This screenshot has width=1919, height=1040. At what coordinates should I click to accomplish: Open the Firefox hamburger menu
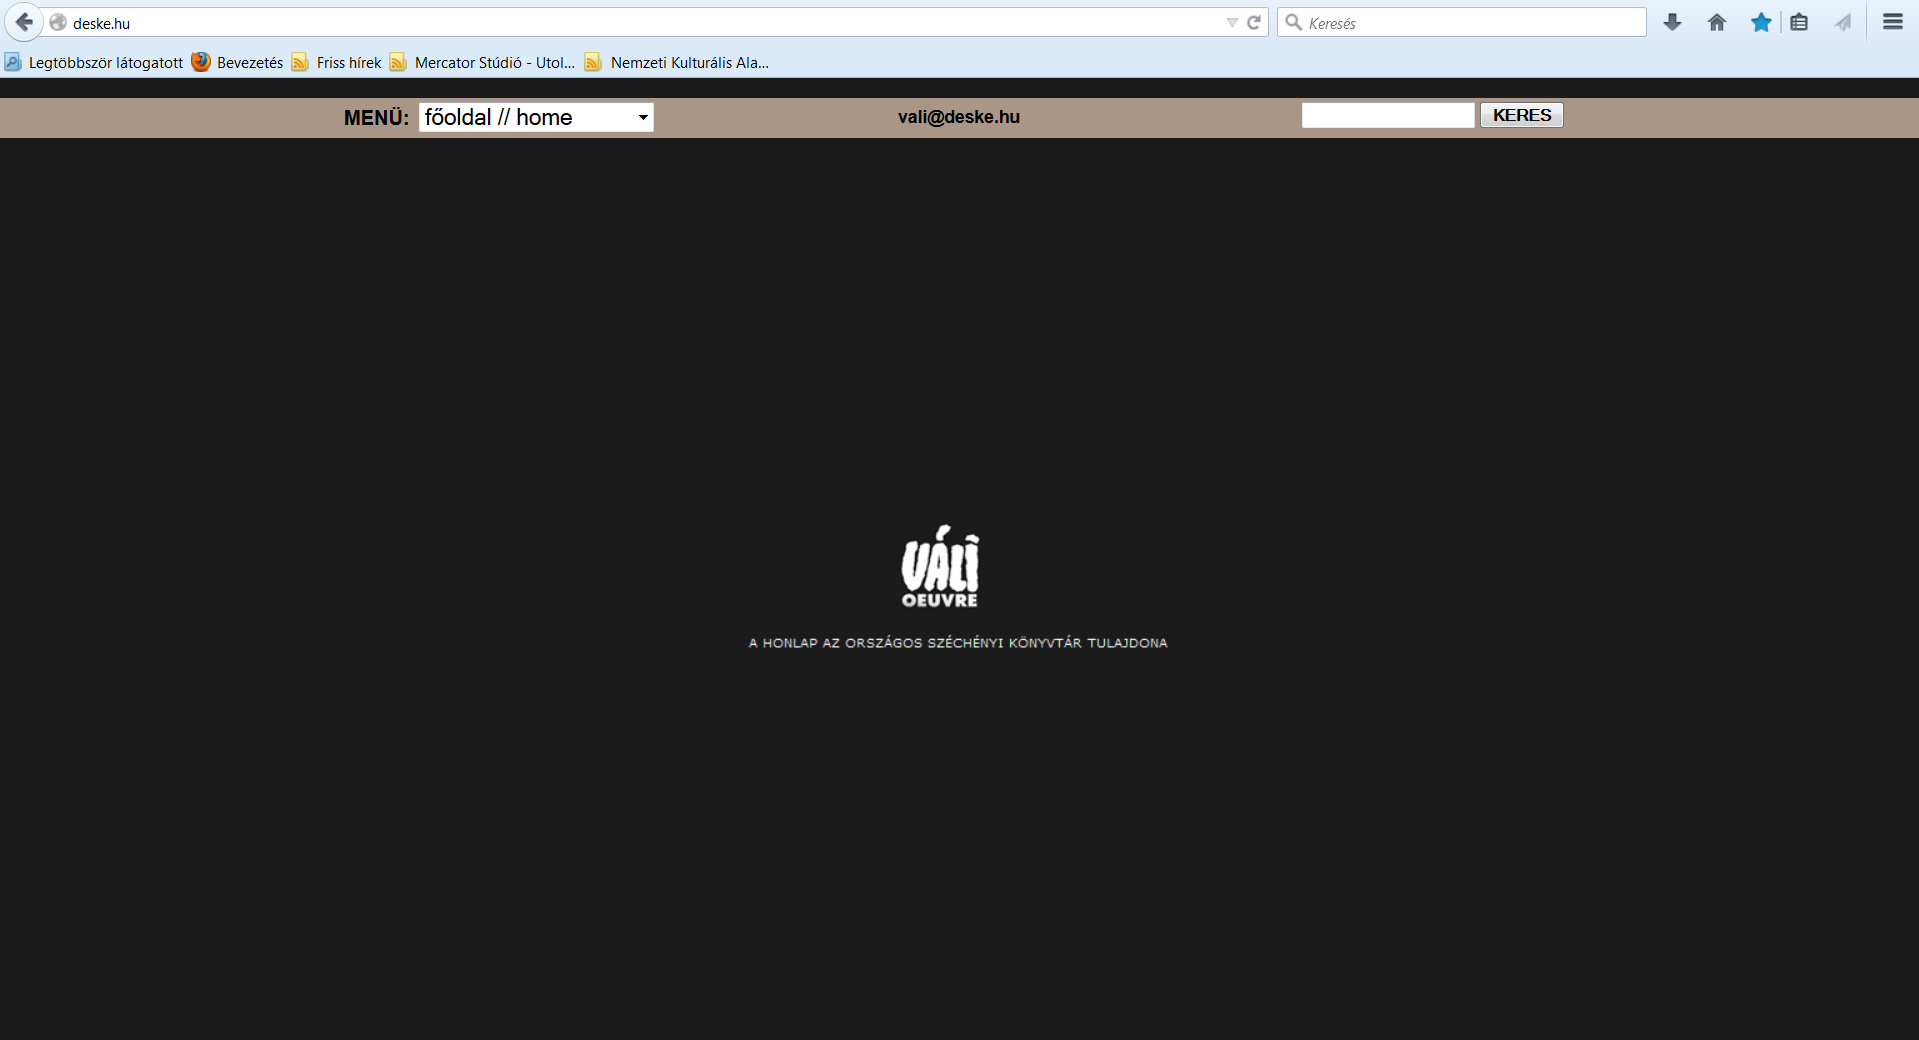[1892, 22]
